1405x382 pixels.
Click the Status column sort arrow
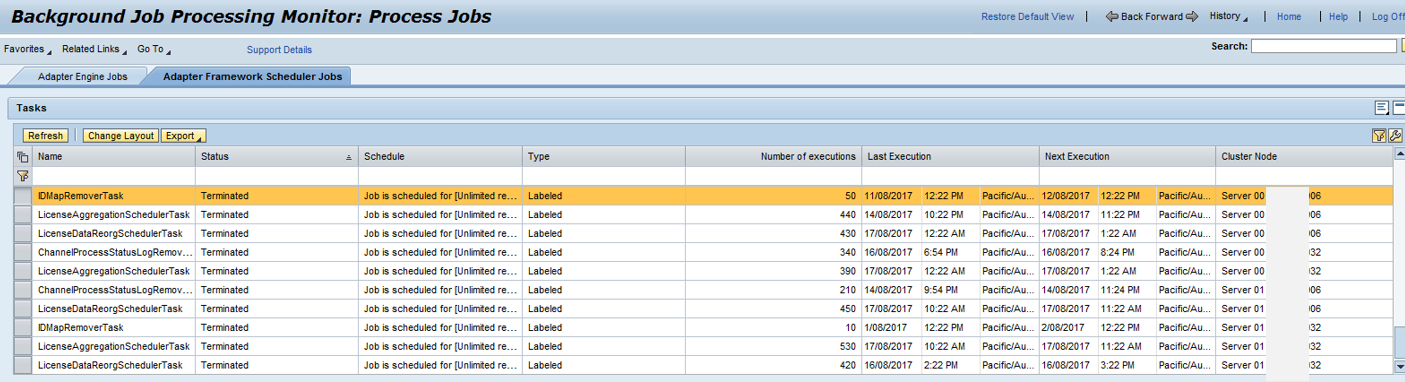click(349, 158)
